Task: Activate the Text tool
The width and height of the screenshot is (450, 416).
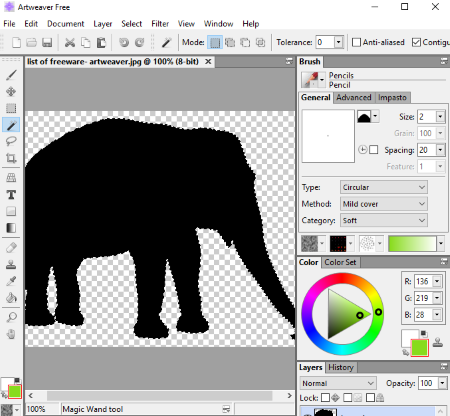Action: click(x=11, y=195)
